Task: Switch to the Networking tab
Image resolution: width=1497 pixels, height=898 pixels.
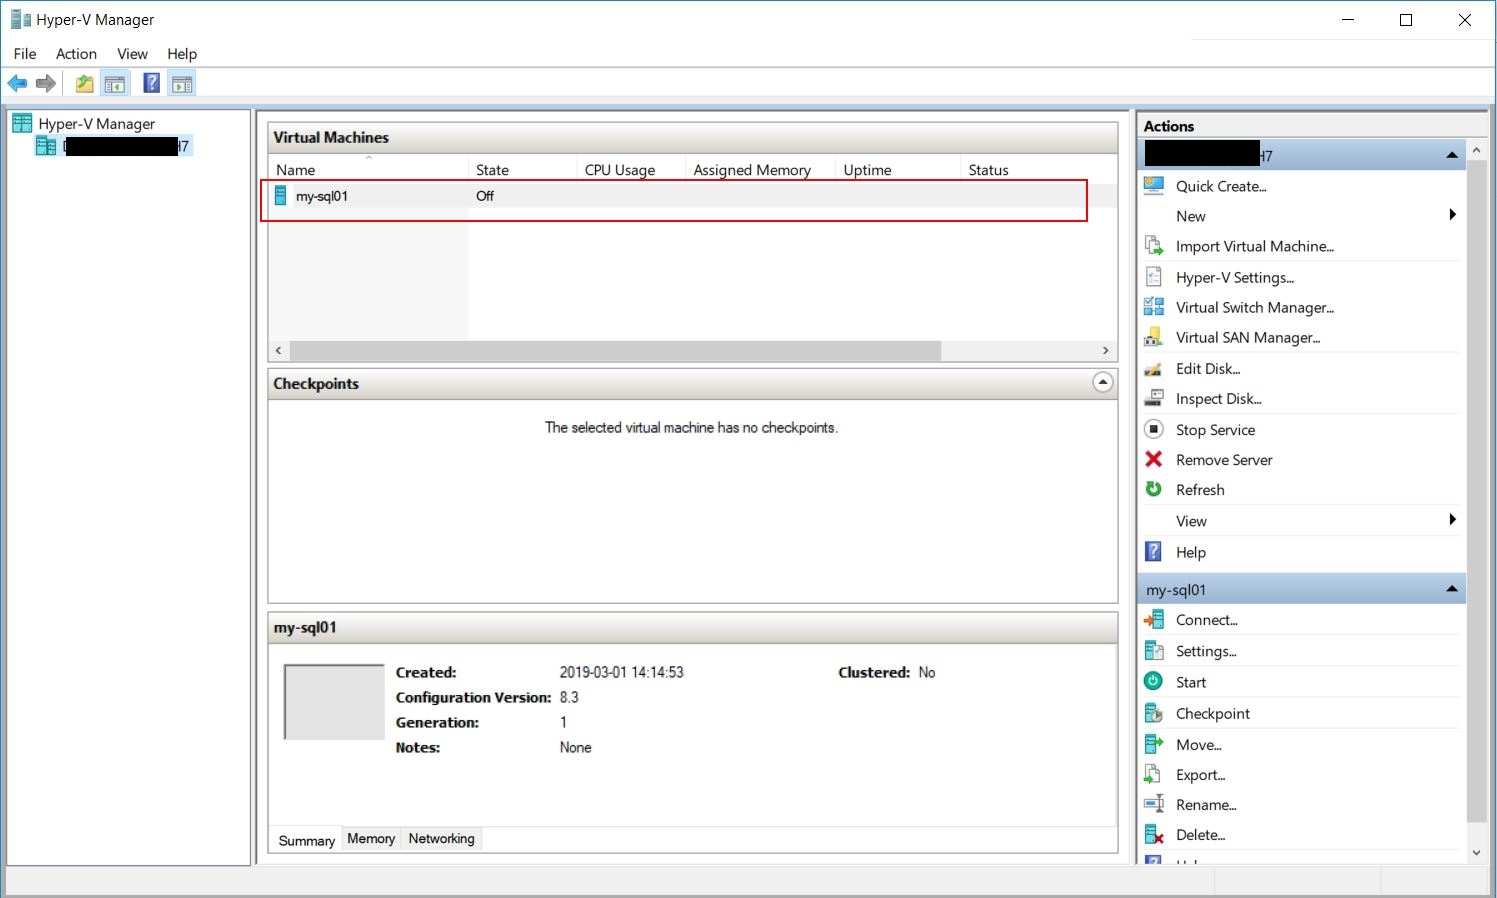Action: 442,839
